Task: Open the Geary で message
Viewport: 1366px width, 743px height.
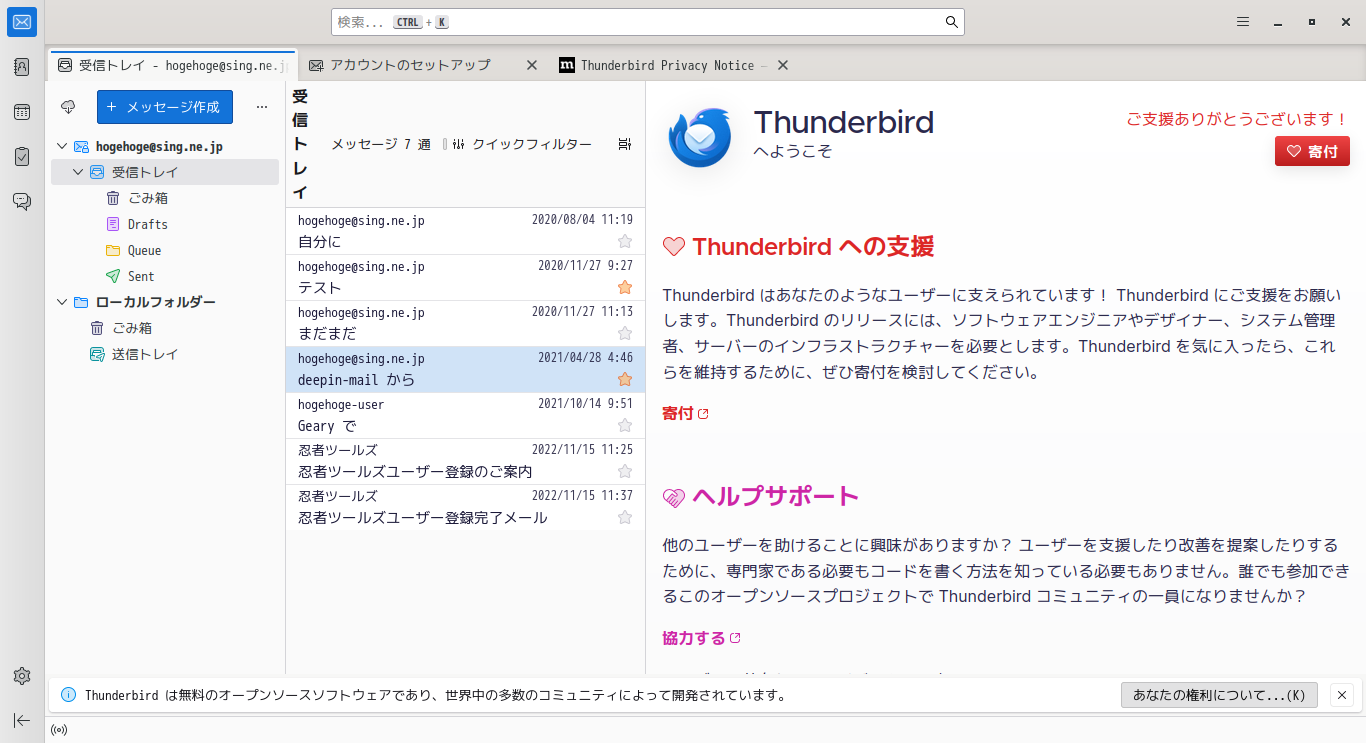Action: pyautogui.click(x=465, y=415)
